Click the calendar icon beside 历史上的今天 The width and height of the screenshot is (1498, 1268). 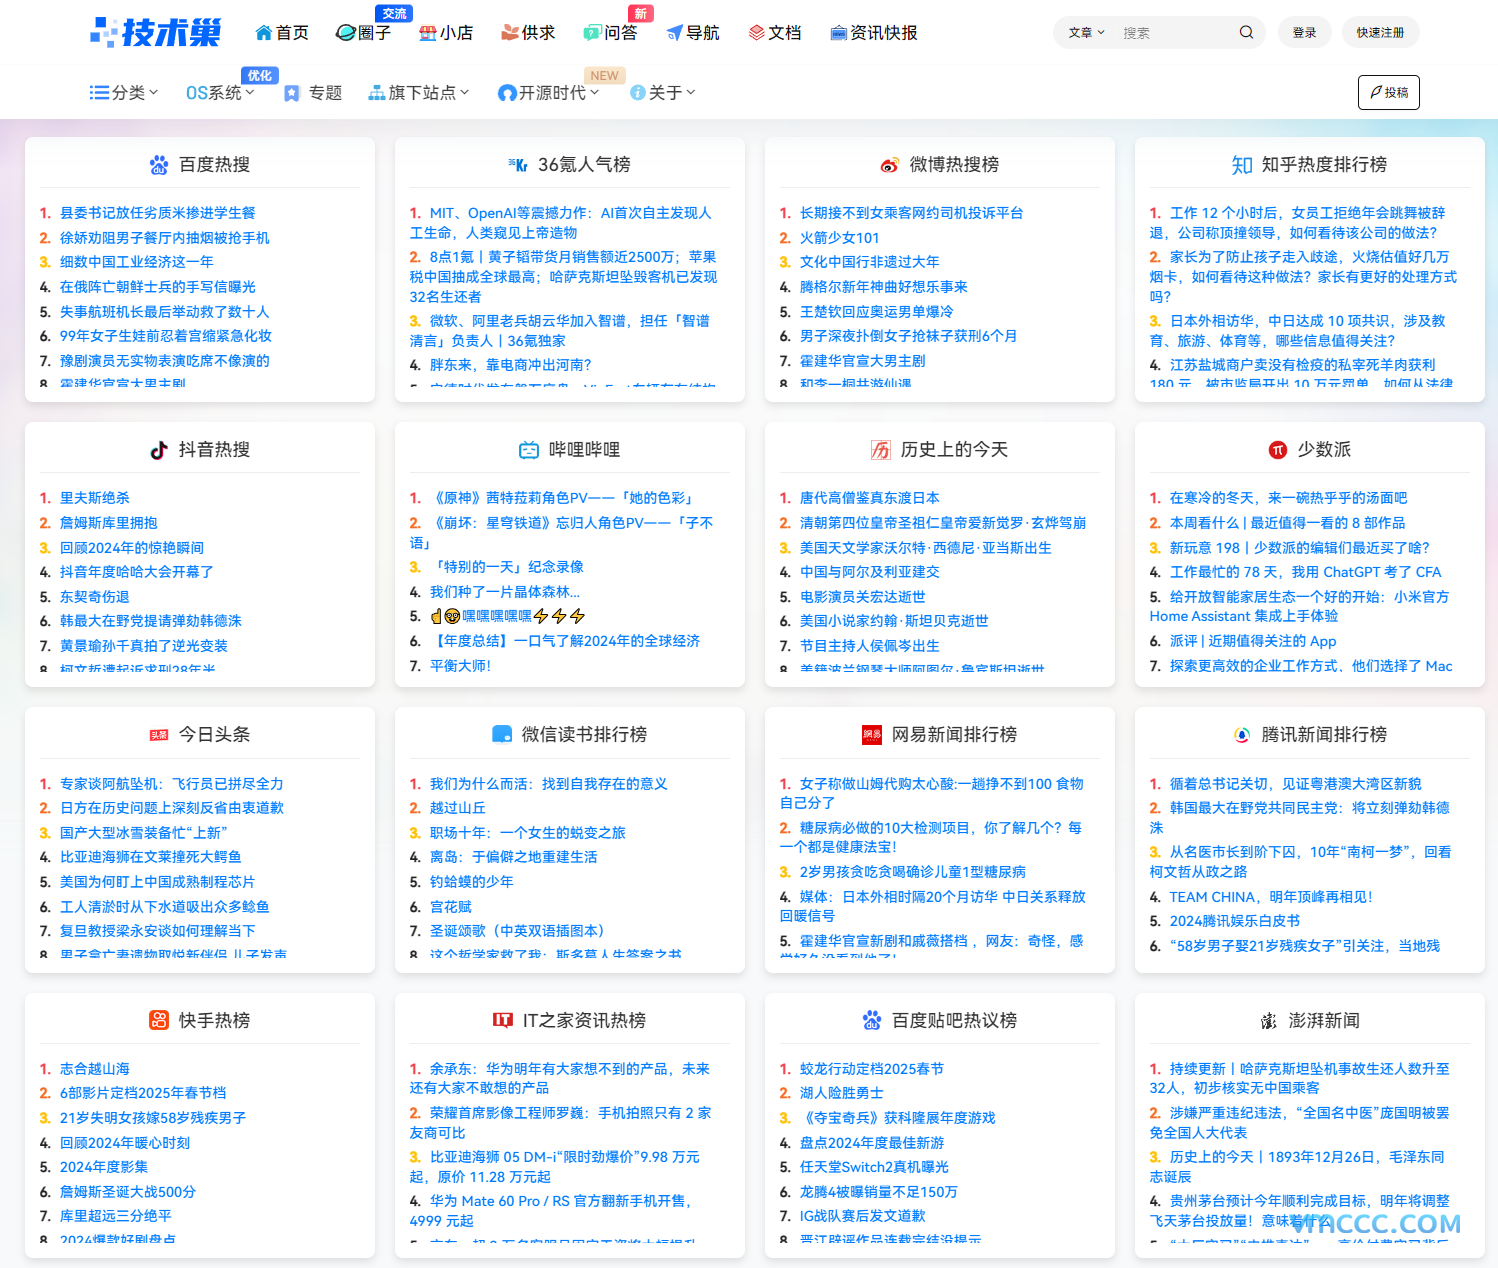(880, 450)
